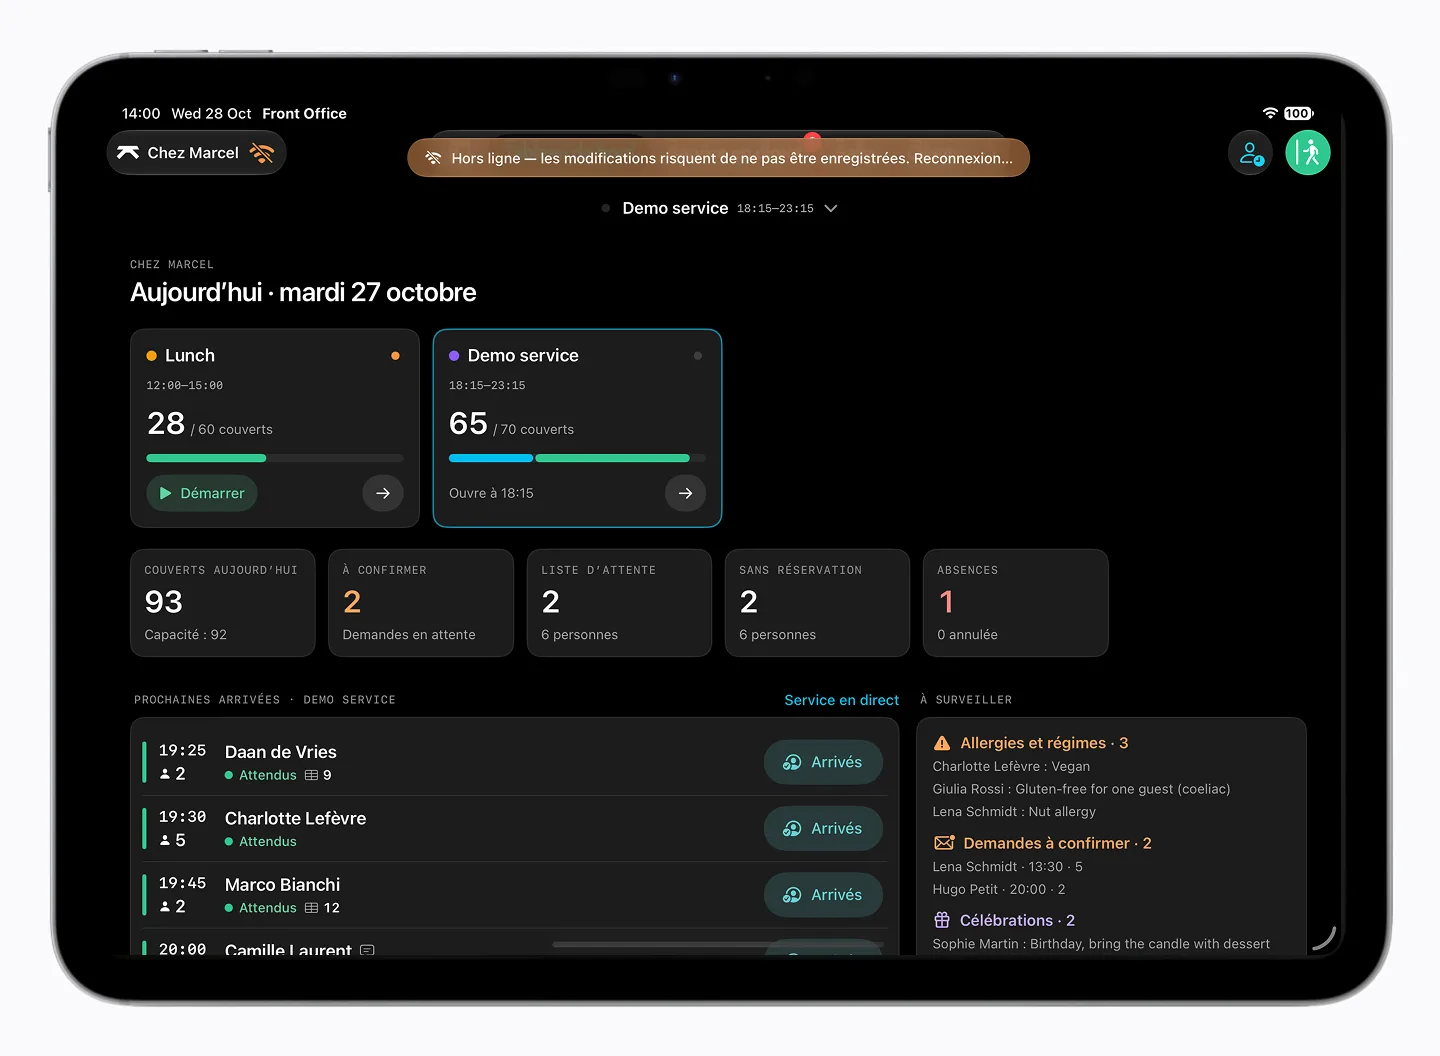Click the offline banner wifi icon
The width and height of the screenshot is (1440, 1056).
[x=433, y=158]
